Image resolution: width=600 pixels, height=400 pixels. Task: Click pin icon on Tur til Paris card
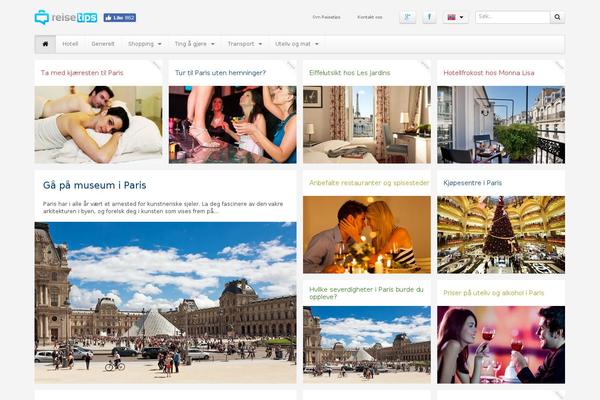point(291,65)
